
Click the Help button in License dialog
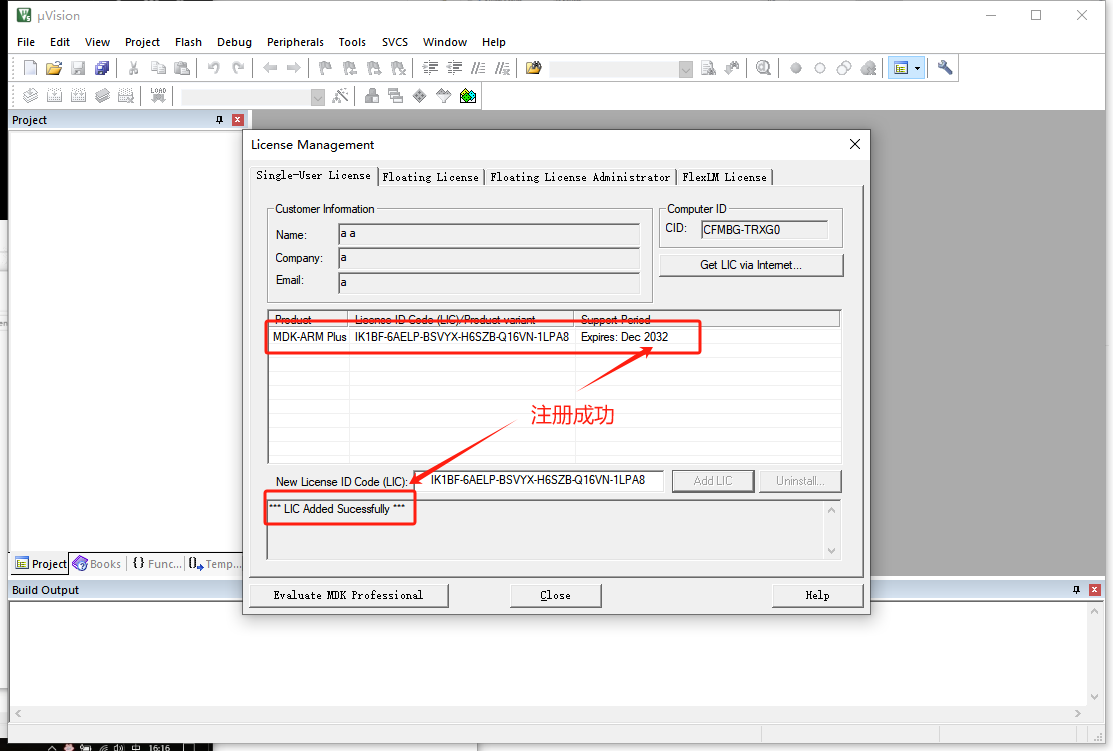817,595
